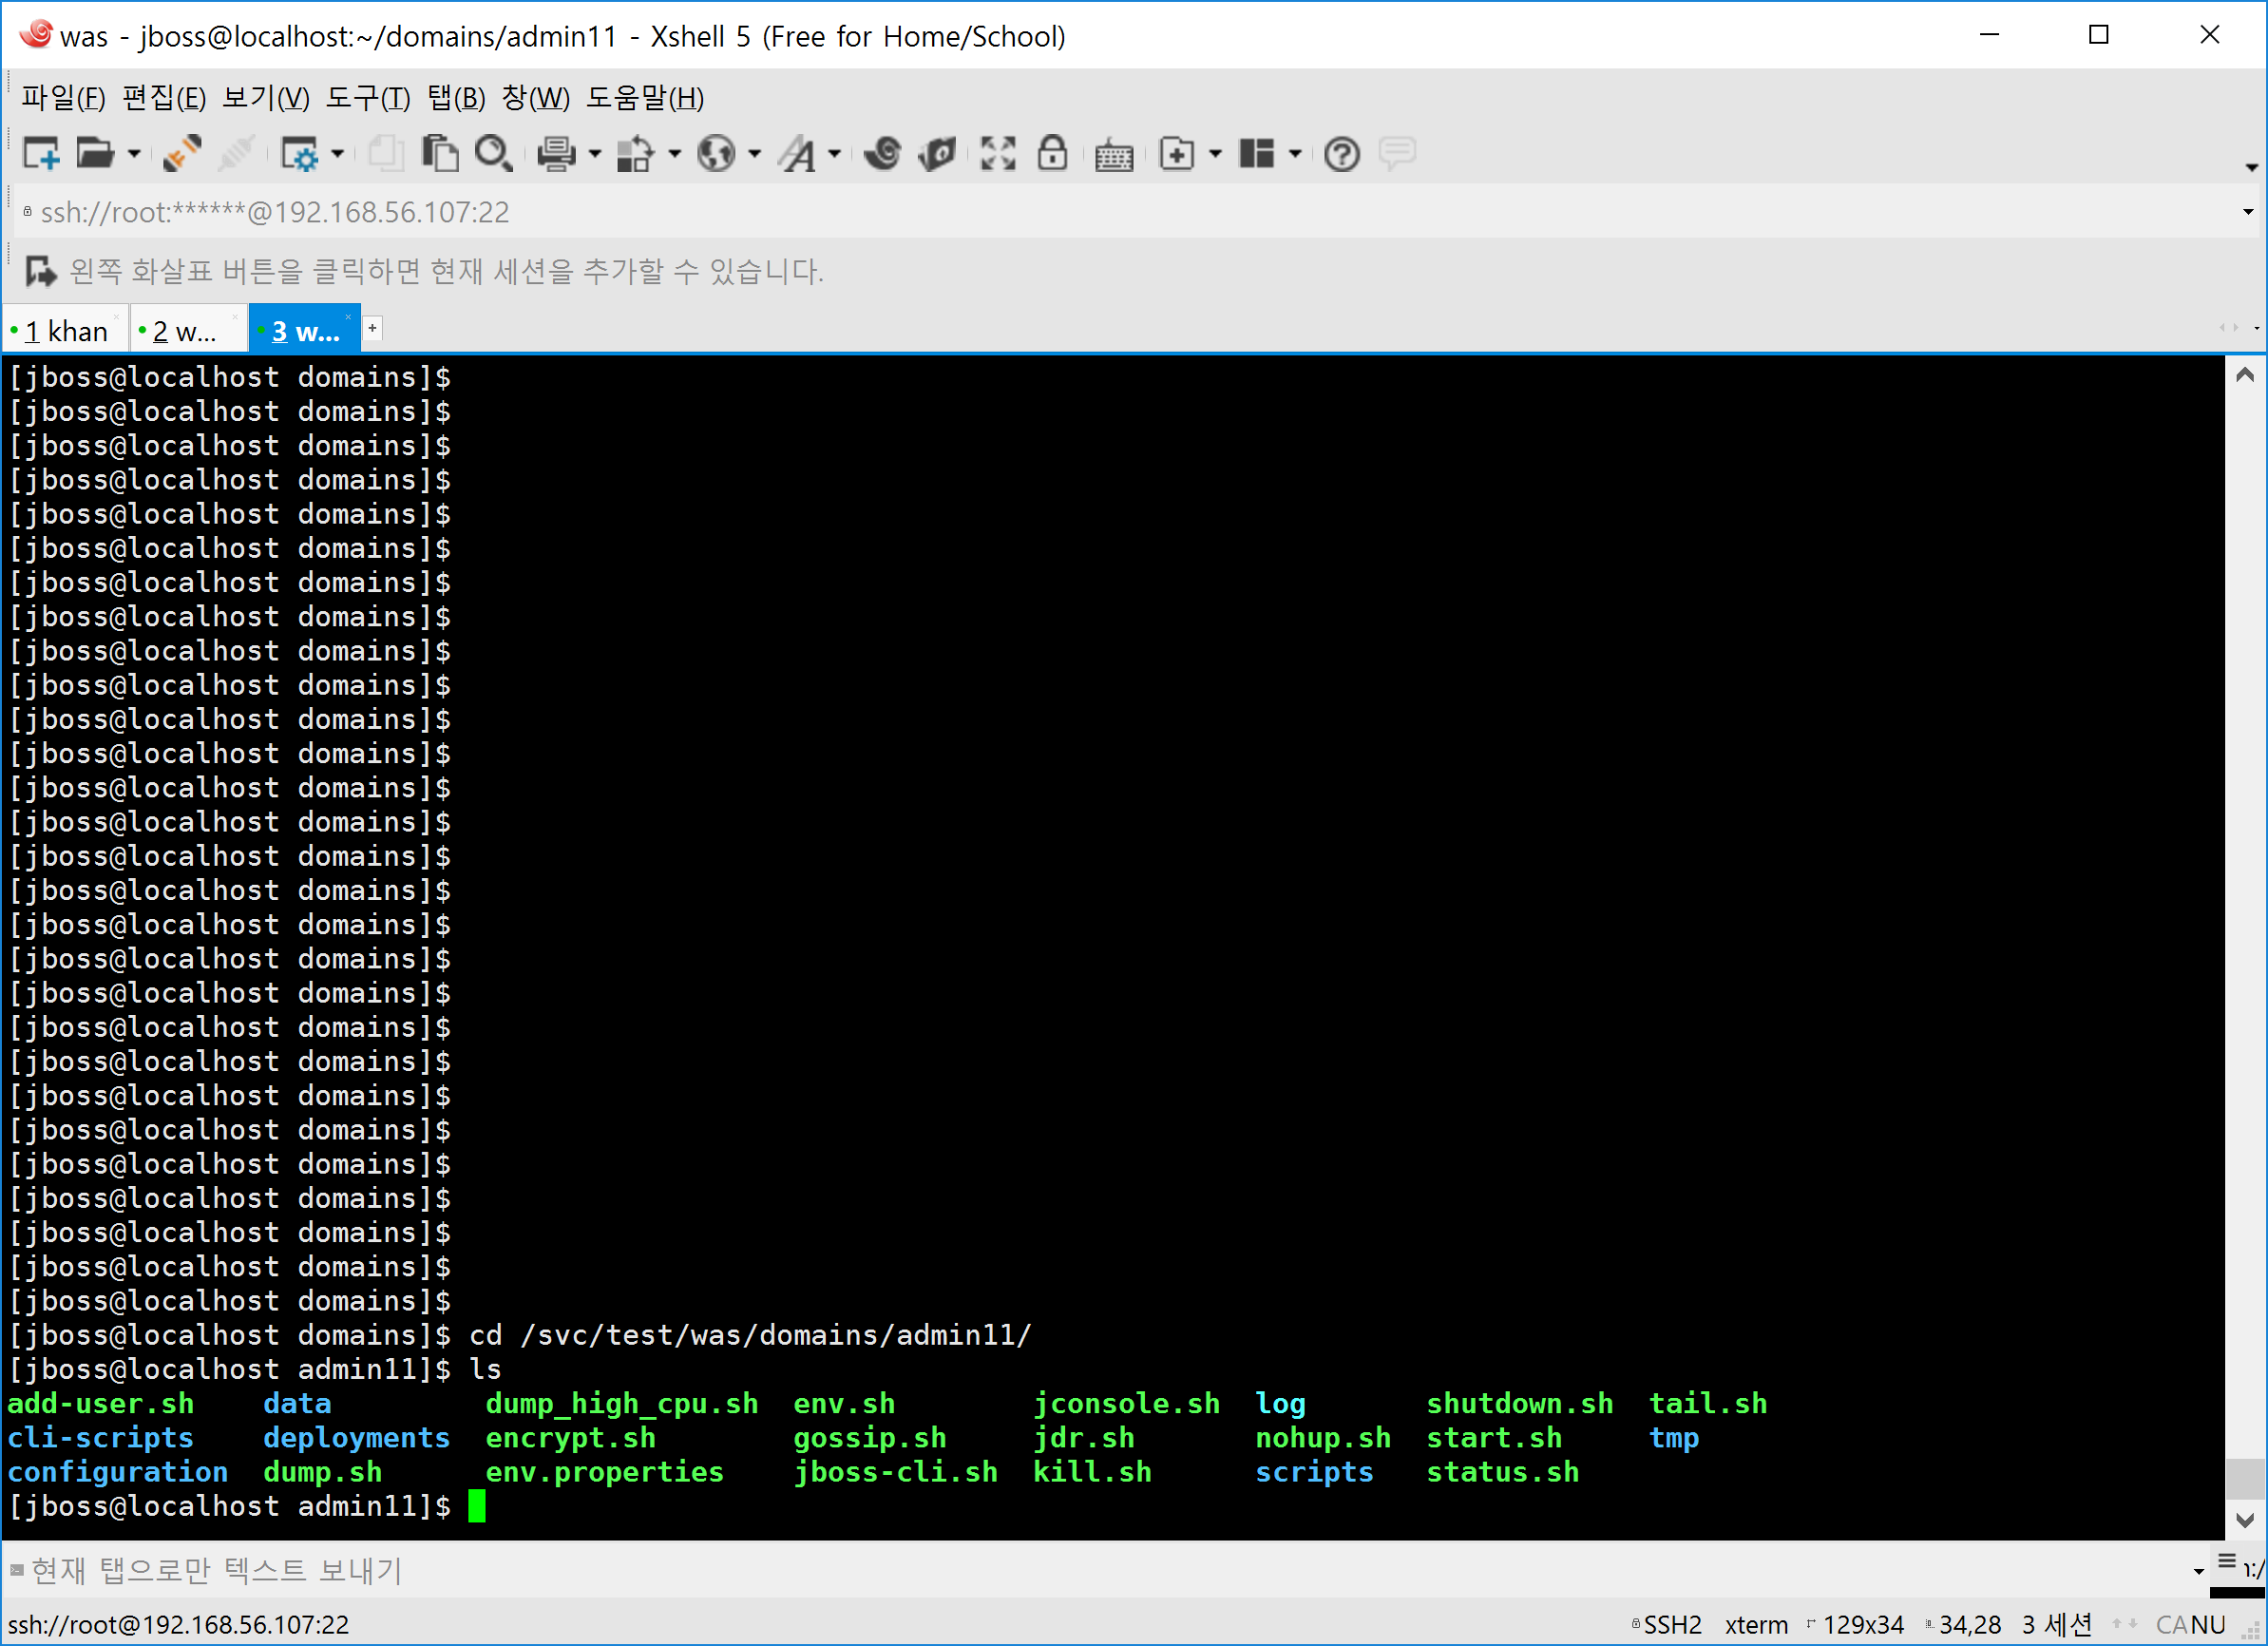Expand the print dropdown arrow

(595, 154)
